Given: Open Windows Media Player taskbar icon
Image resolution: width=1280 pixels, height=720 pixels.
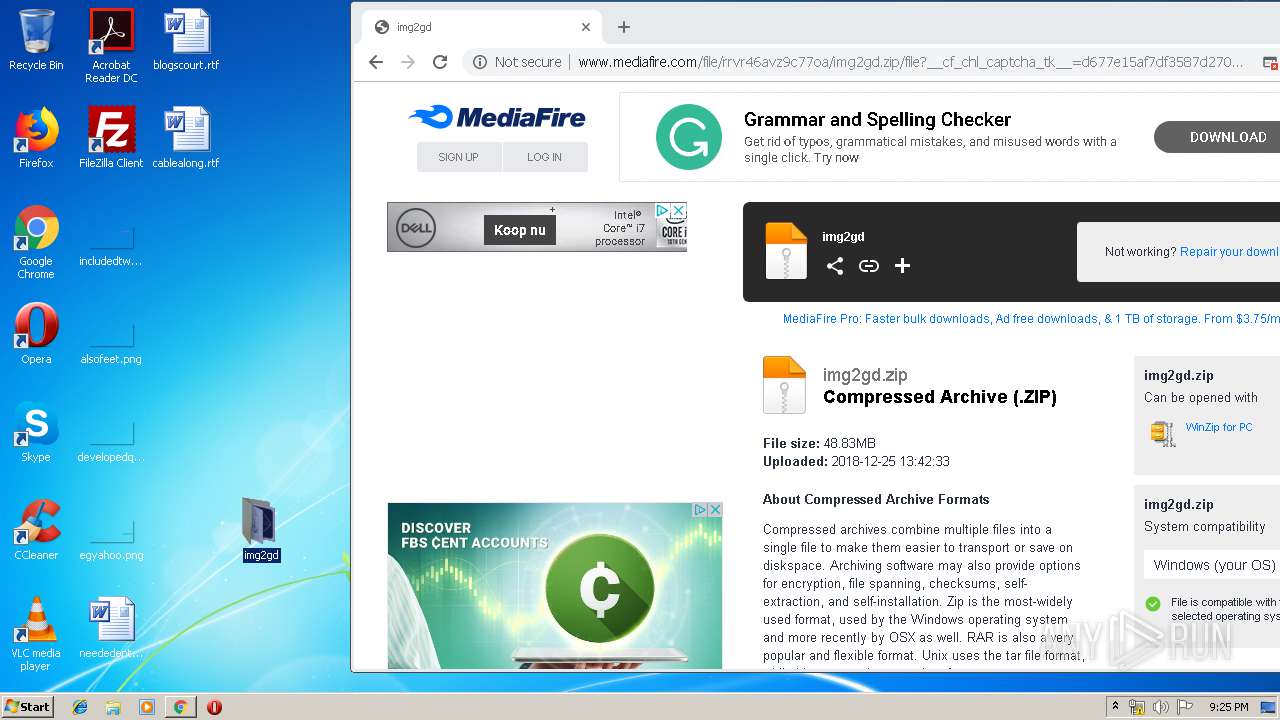Looking at the screenshot, I should coord(147,707).
